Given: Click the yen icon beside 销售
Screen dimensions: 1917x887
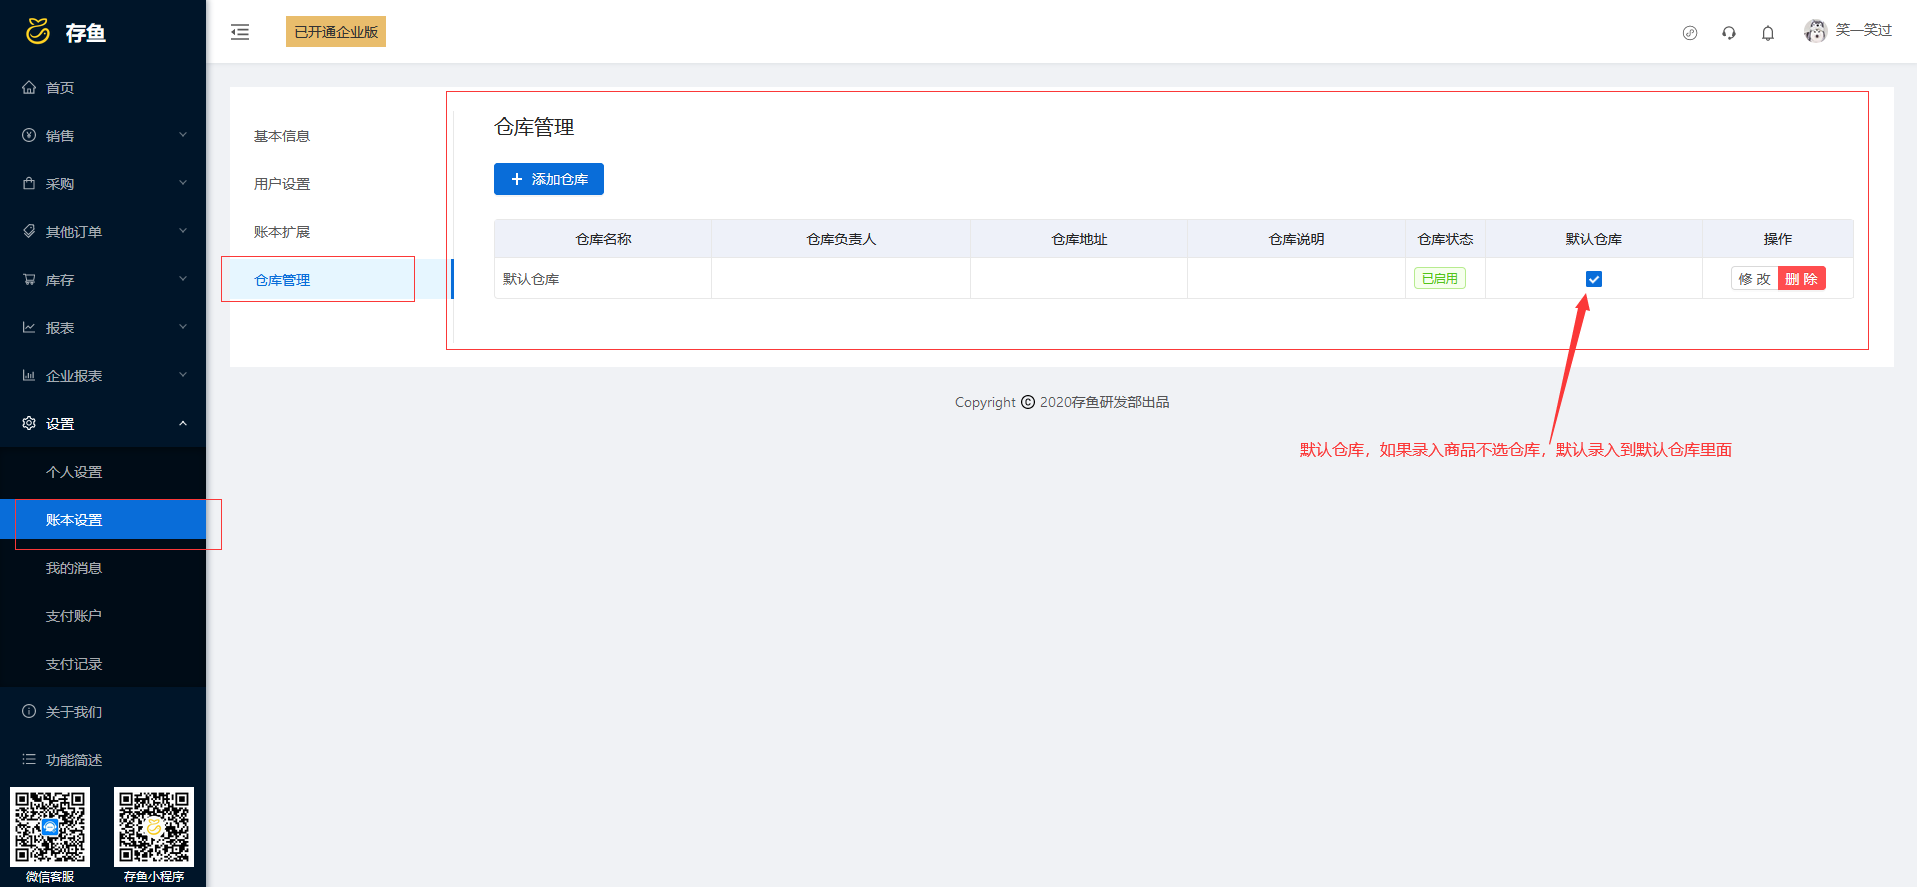Looking at the screenshot, I should (29, 135).
